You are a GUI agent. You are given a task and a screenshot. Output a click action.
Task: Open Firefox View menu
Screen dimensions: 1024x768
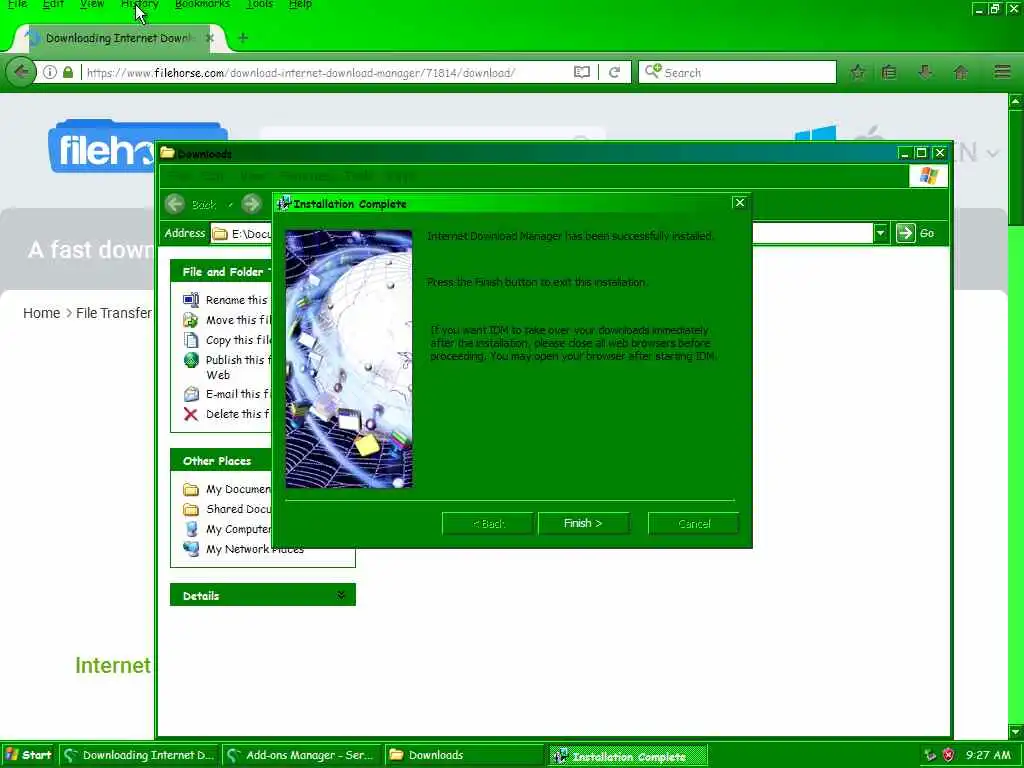(92, 5)
